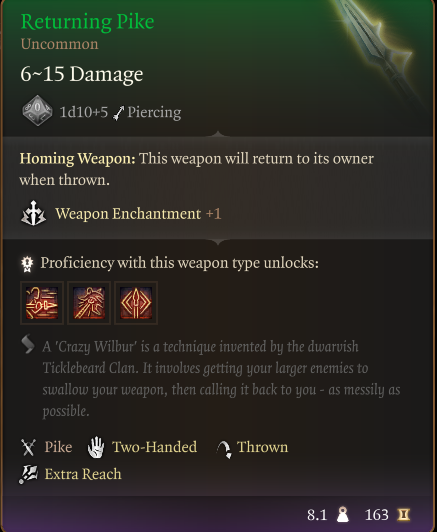Click the crossed swords Pike icon

click(x=28, y=448)
